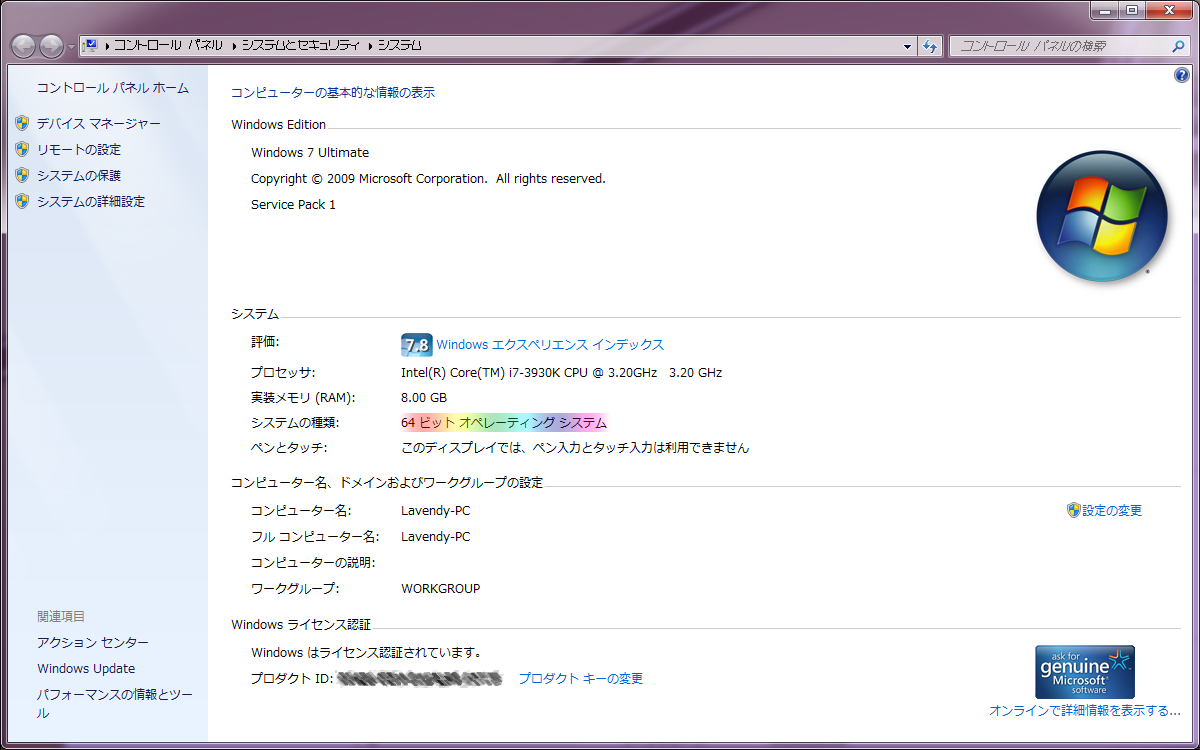This screenshot has width=1200, height=750.
Task: Click the shield icon beside システムの保護
Action: click(22, 175)
